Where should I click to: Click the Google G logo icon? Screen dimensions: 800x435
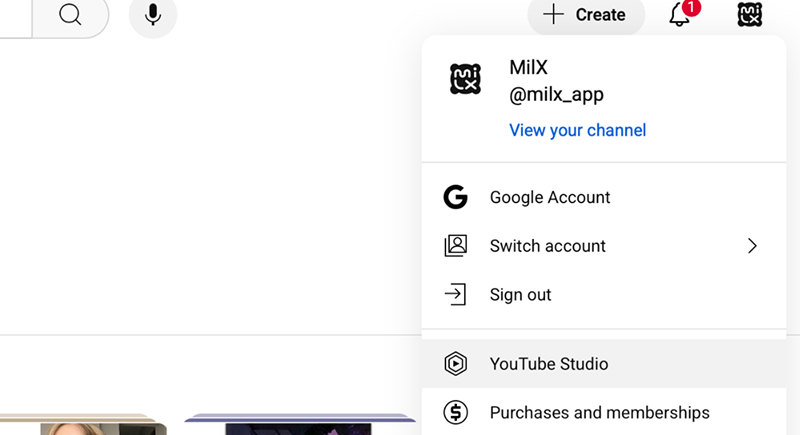pyautogui.click(x=455, y=197)
